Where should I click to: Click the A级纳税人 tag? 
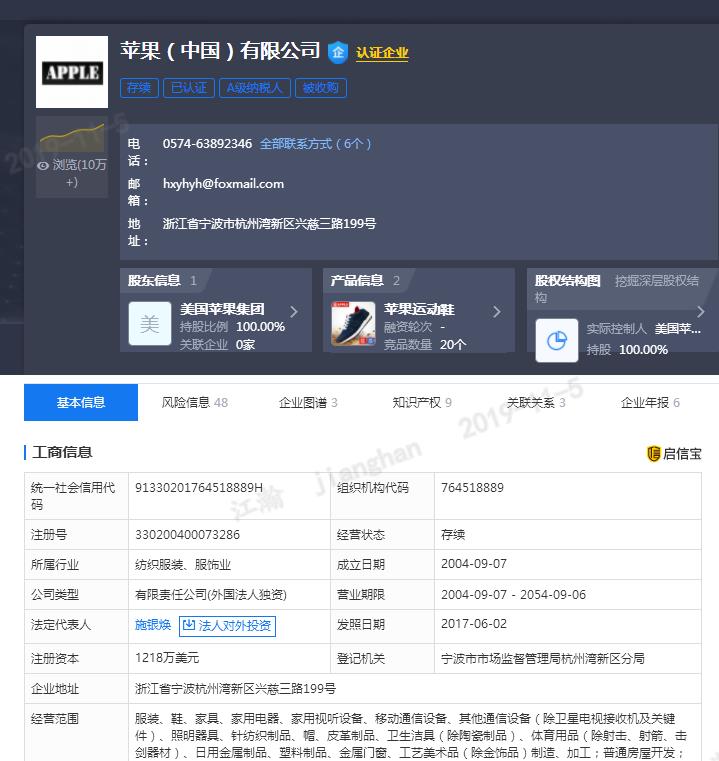tap(255, 88)
